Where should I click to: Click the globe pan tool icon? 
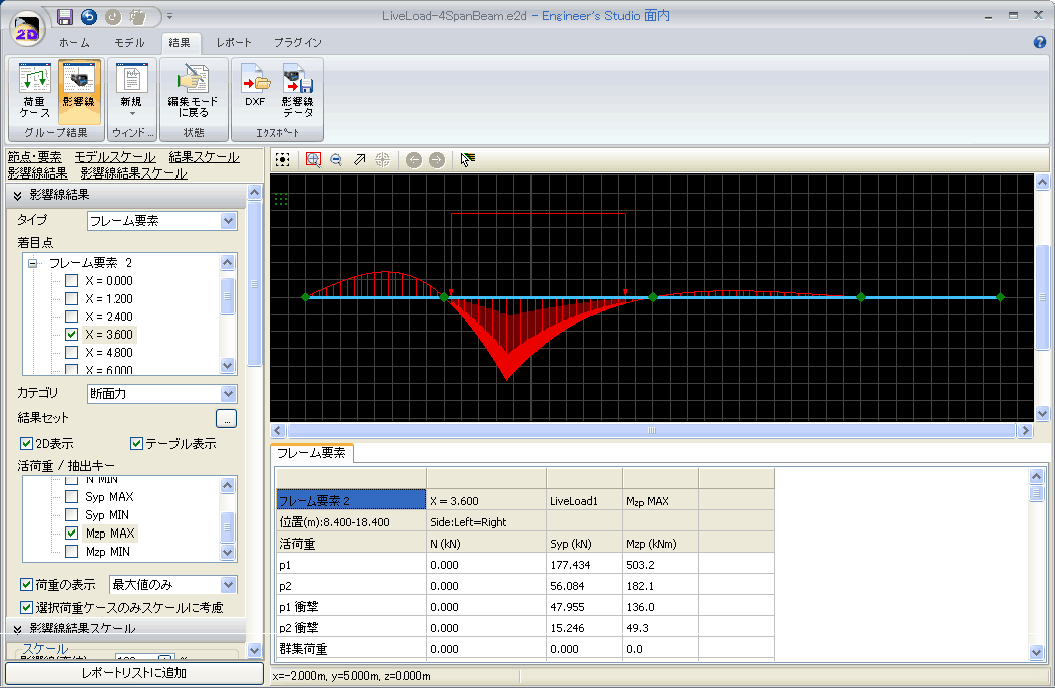point(382,159)
